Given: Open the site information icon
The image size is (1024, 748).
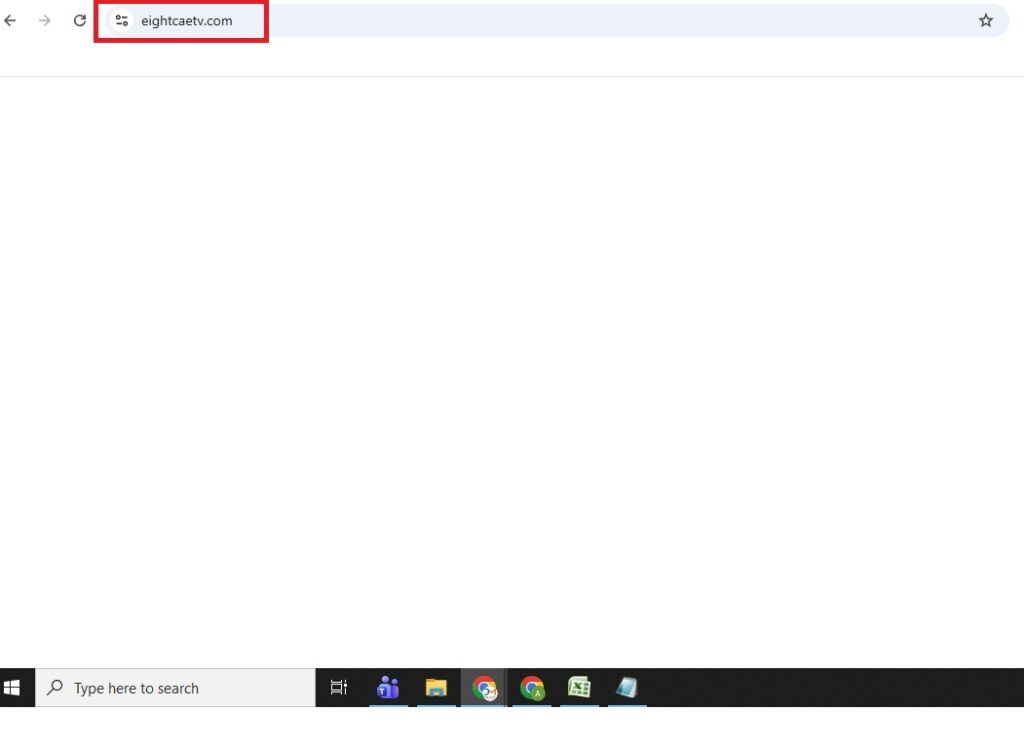Looking at the screenshot, I should (x=121, y=20).
